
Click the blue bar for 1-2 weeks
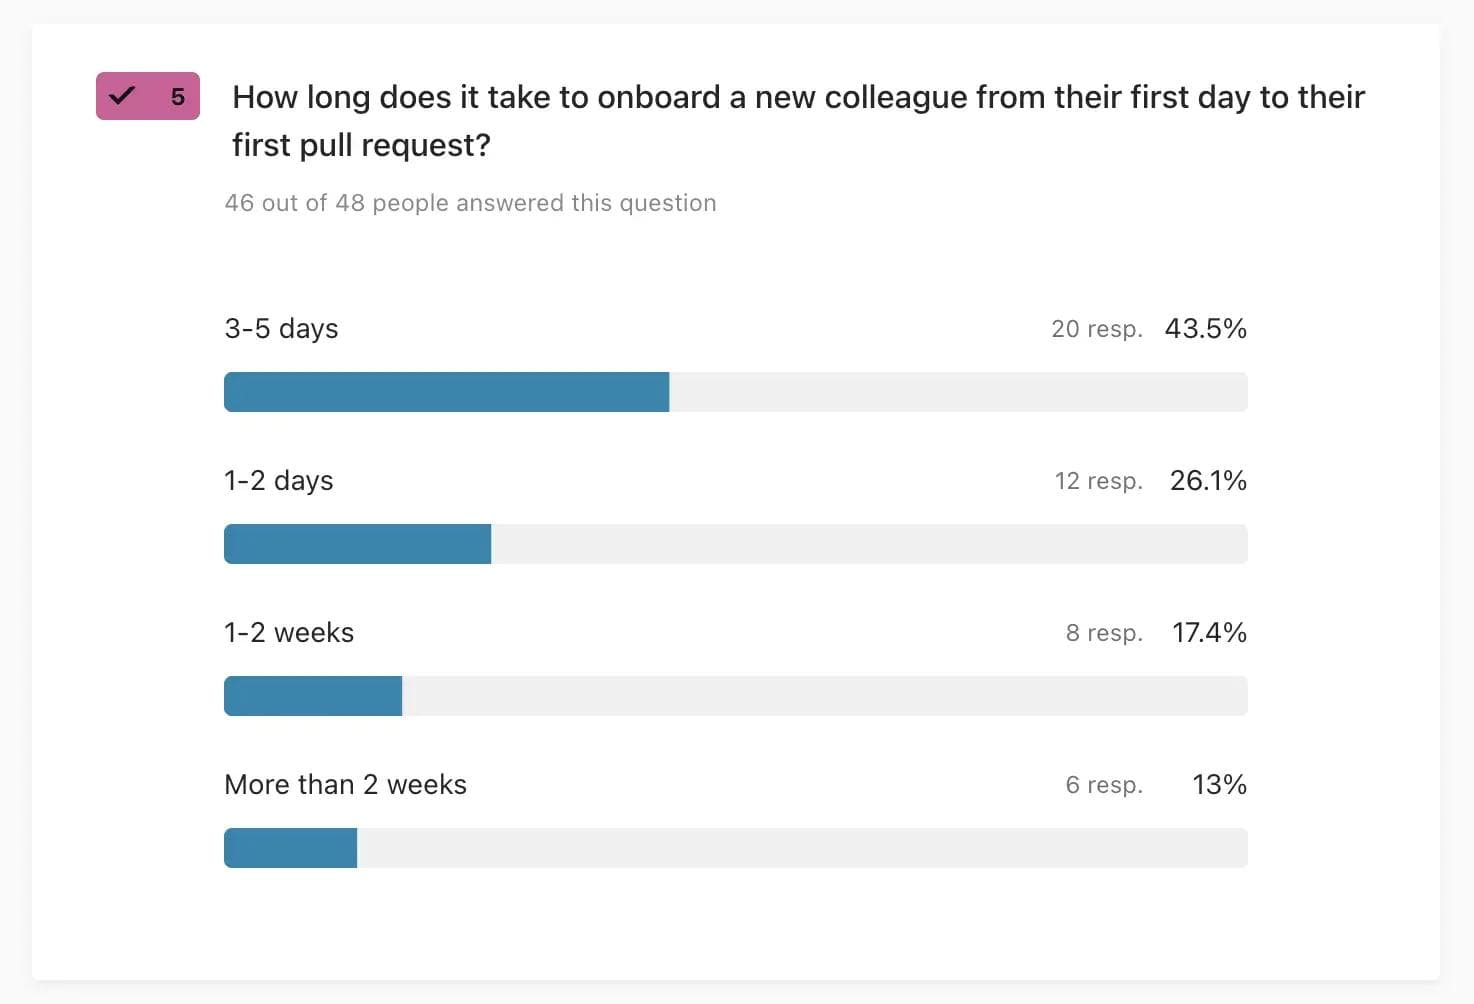313,696
